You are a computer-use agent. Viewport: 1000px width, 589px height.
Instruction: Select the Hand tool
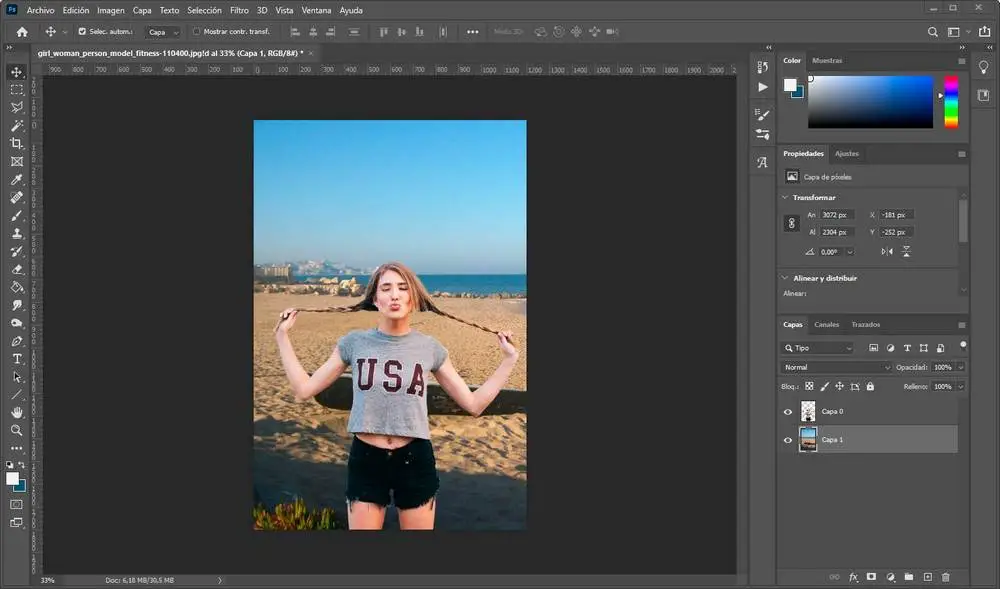(17, 412)
